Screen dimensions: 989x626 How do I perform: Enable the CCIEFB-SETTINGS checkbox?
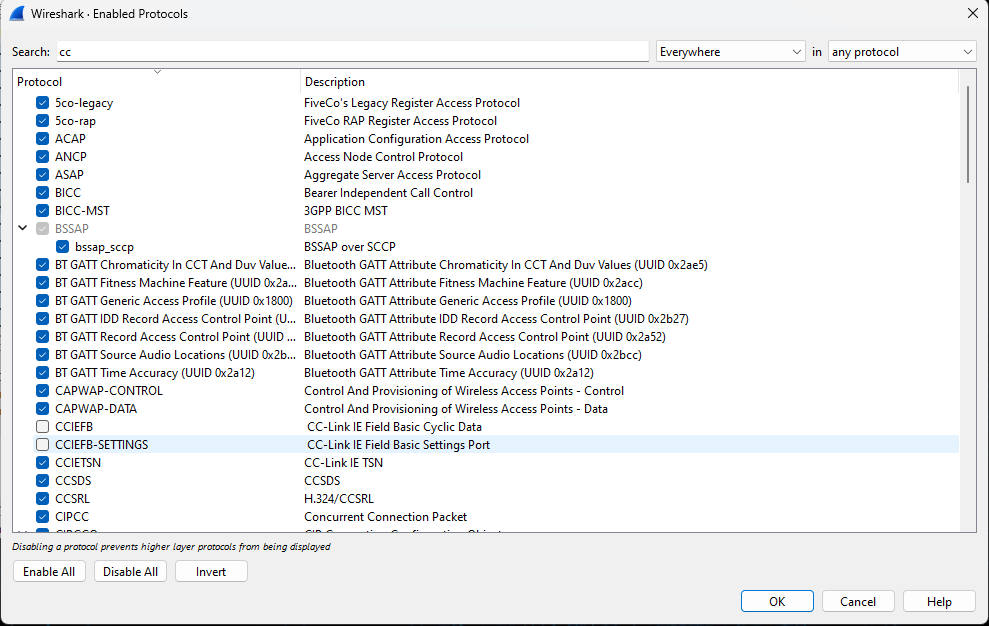(x=42, y=444)
